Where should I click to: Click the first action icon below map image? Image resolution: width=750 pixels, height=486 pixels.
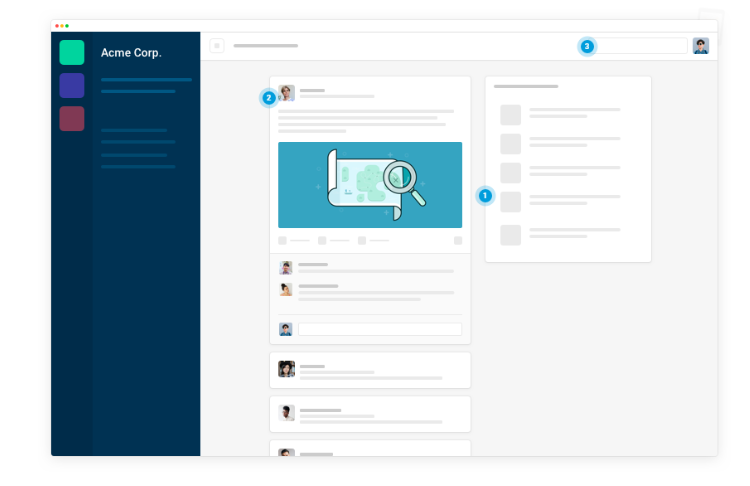click(x=282, y=241)
